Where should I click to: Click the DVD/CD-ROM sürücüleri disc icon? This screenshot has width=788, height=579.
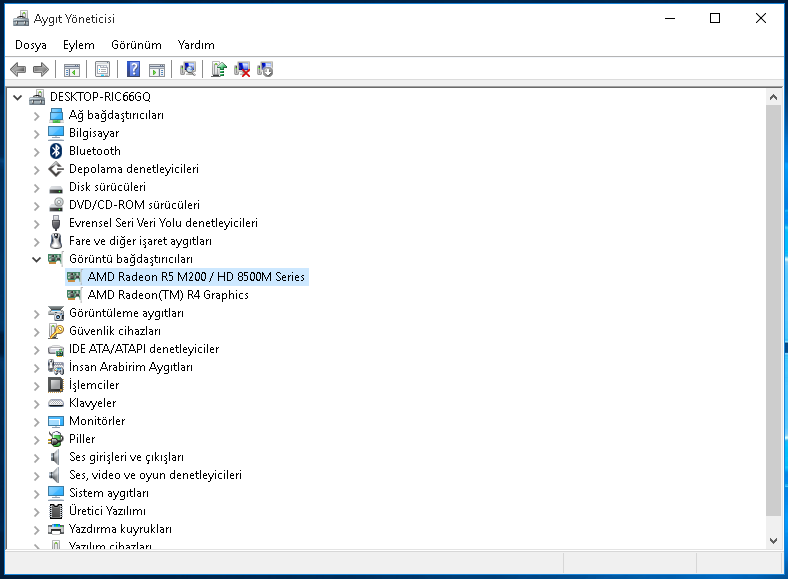click(56, 205)
